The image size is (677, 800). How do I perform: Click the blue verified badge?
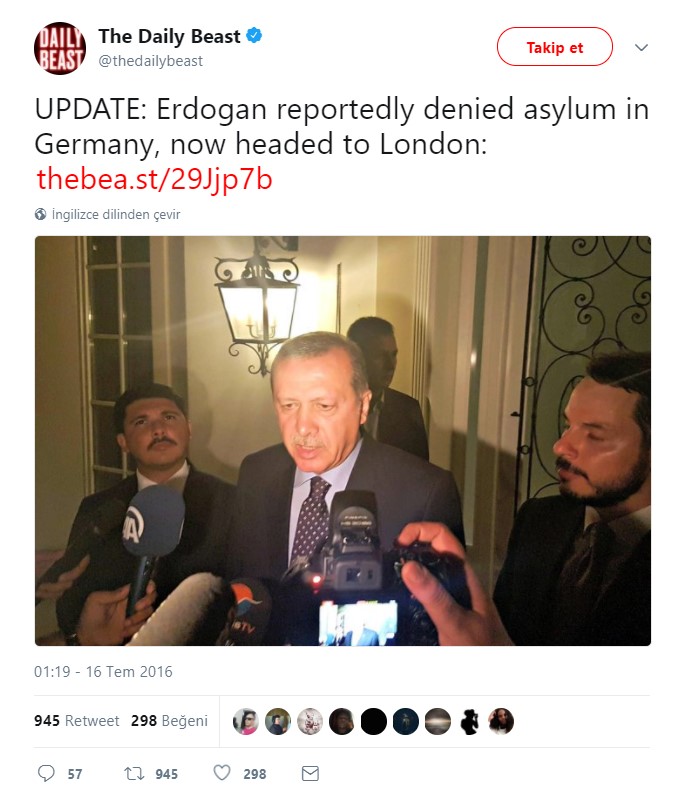pyautogui.click(x=254, y=36)
